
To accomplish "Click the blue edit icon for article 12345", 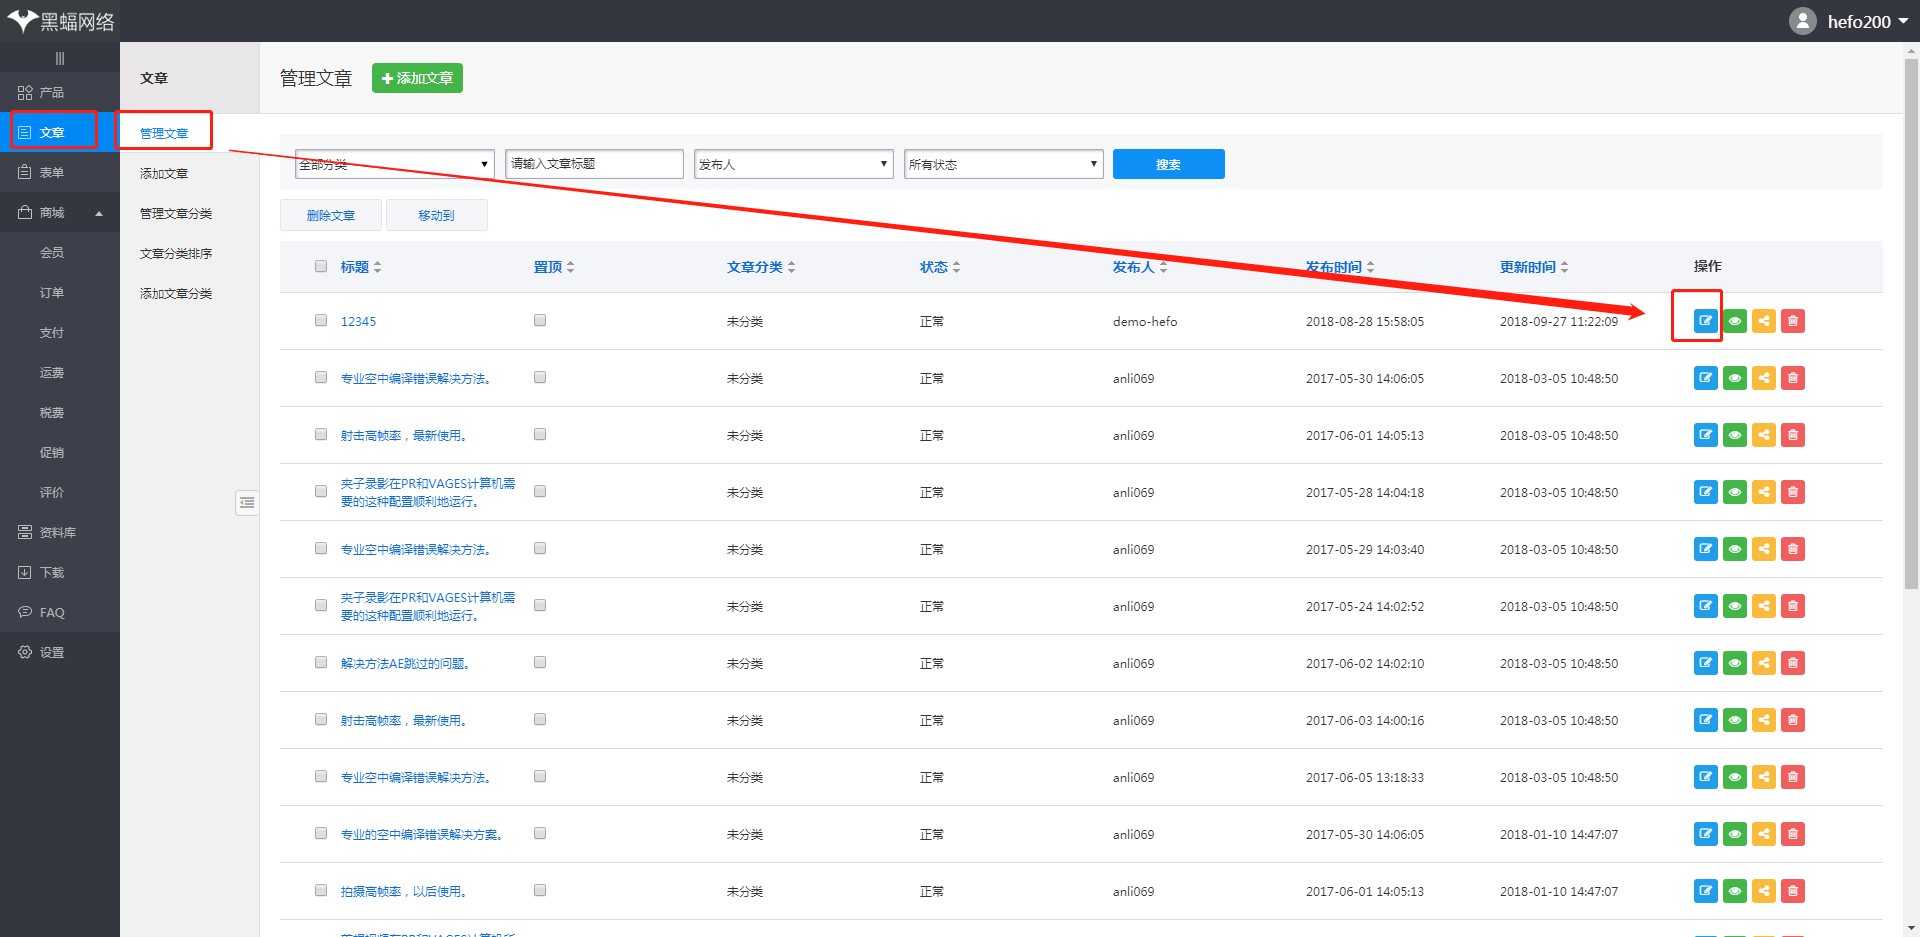I will (1705, 321).
